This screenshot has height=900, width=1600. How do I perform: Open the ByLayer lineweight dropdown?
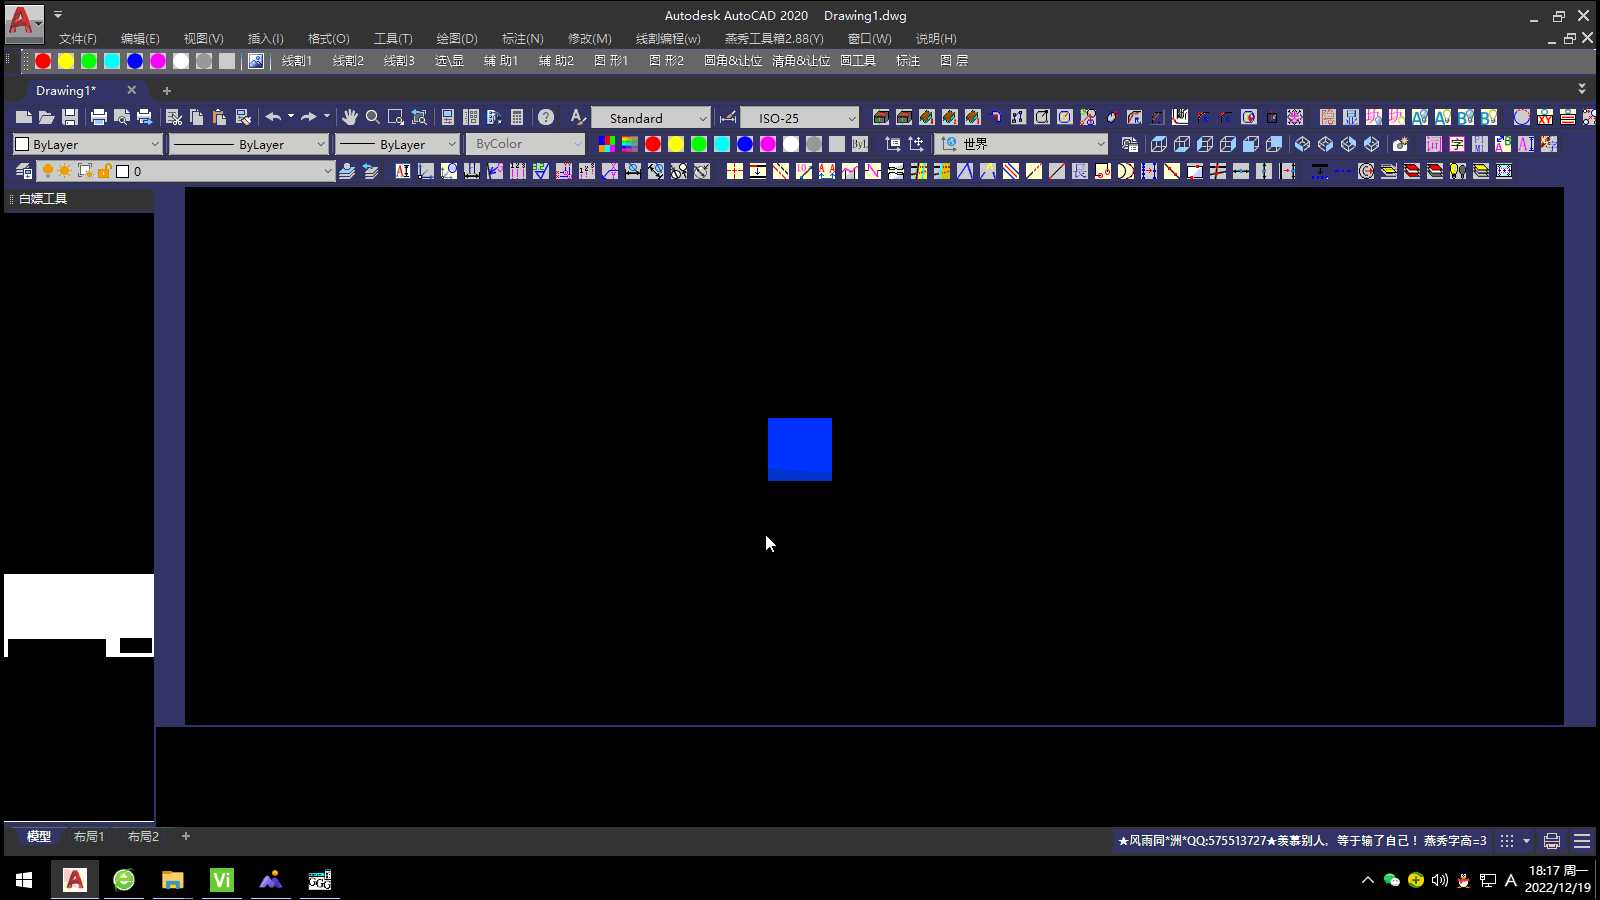[397, 144]
